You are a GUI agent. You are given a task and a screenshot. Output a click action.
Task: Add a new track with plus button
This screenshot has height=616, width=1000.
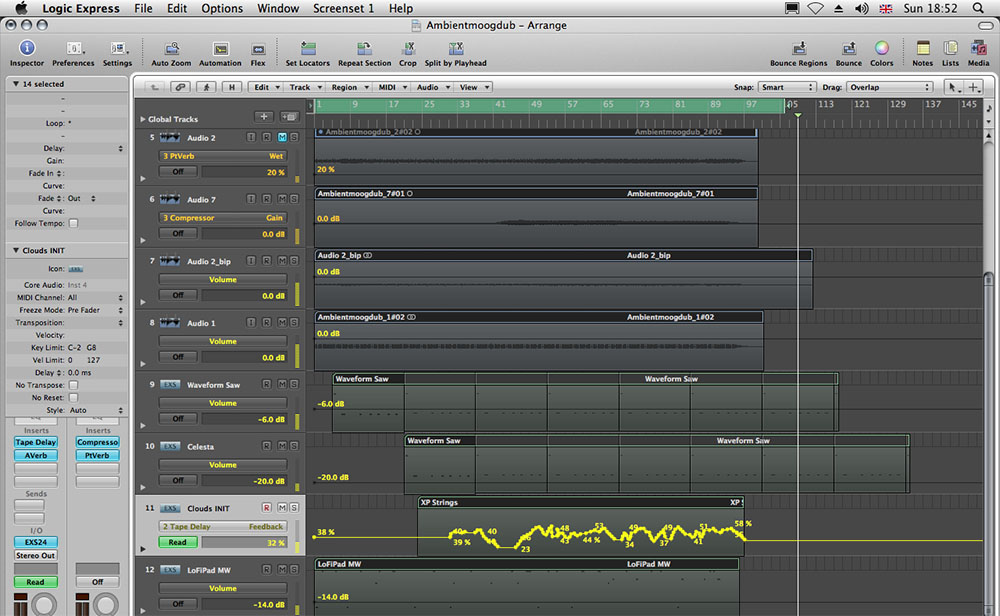[264, 117]
